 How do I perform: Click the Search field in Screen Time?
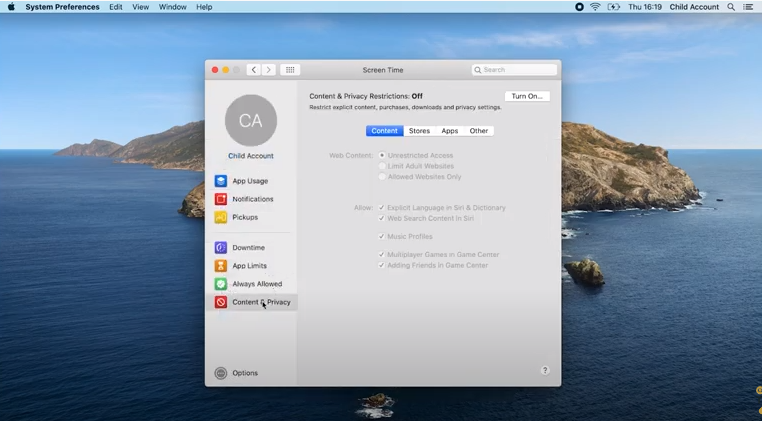click(514, 70)
